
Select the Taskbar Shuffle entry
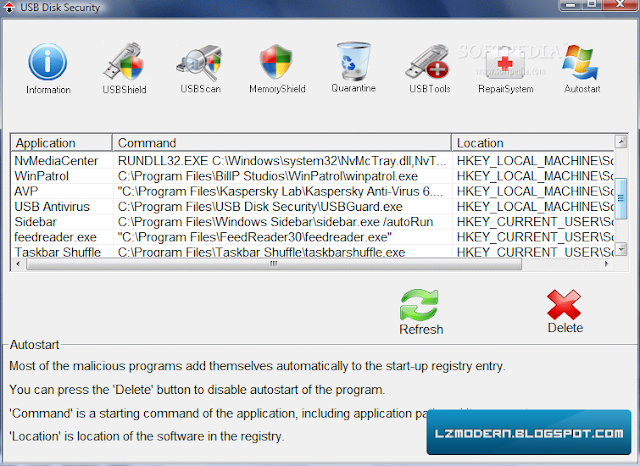(x=312, y=251)
